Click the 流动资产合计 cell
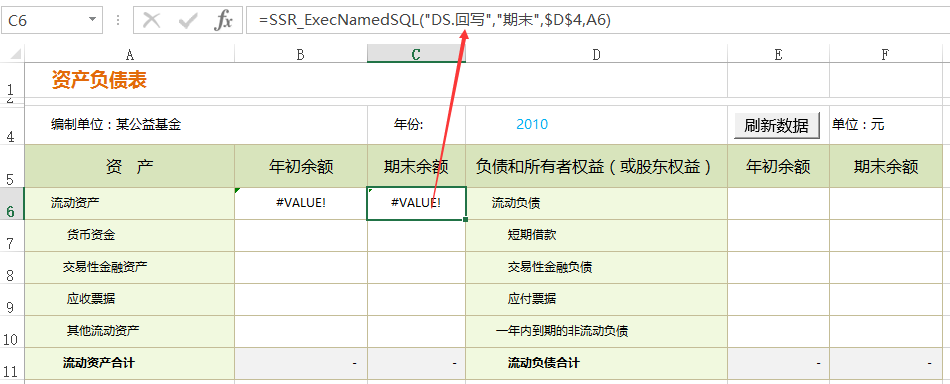Viewport: 950px width, 384px height. click(129, 363)
